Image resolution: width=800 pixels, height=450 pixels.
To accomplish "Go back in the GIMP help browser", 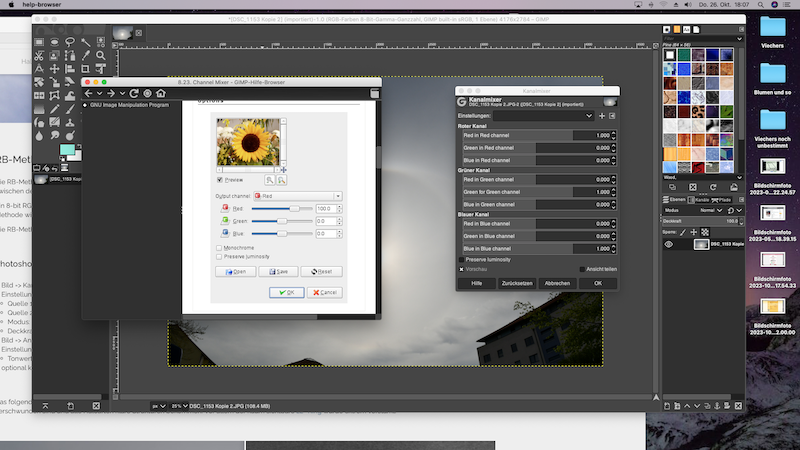I will point(89,93).
